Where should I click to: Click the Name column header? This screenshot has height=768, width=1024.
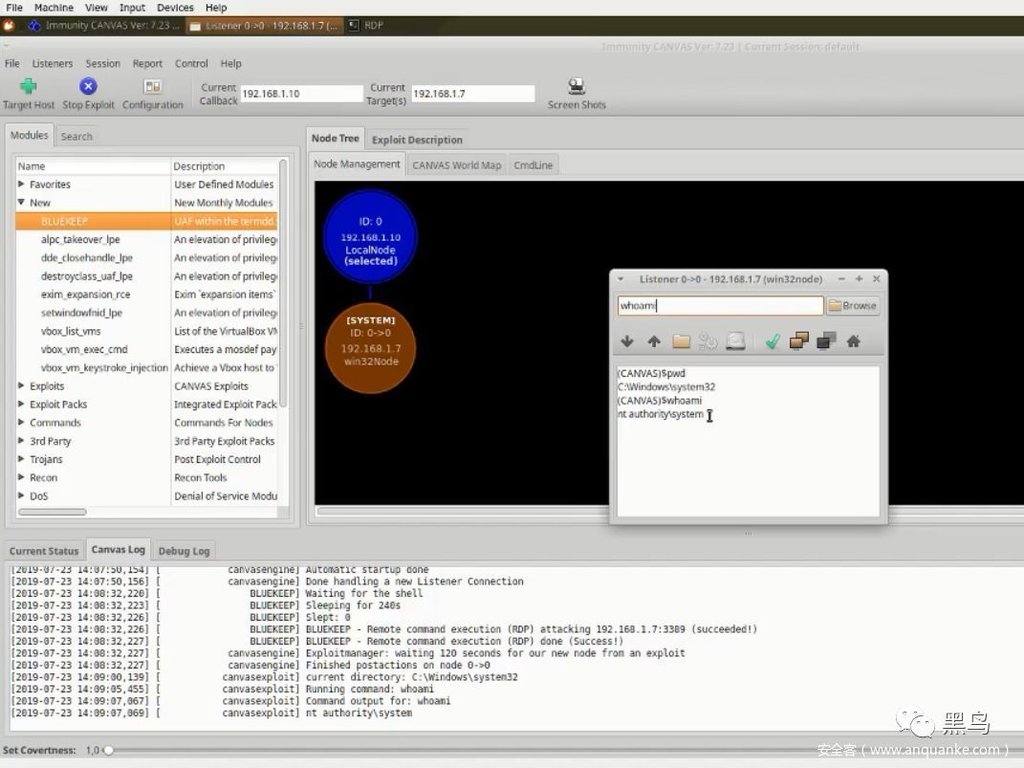tap(93, 166)
